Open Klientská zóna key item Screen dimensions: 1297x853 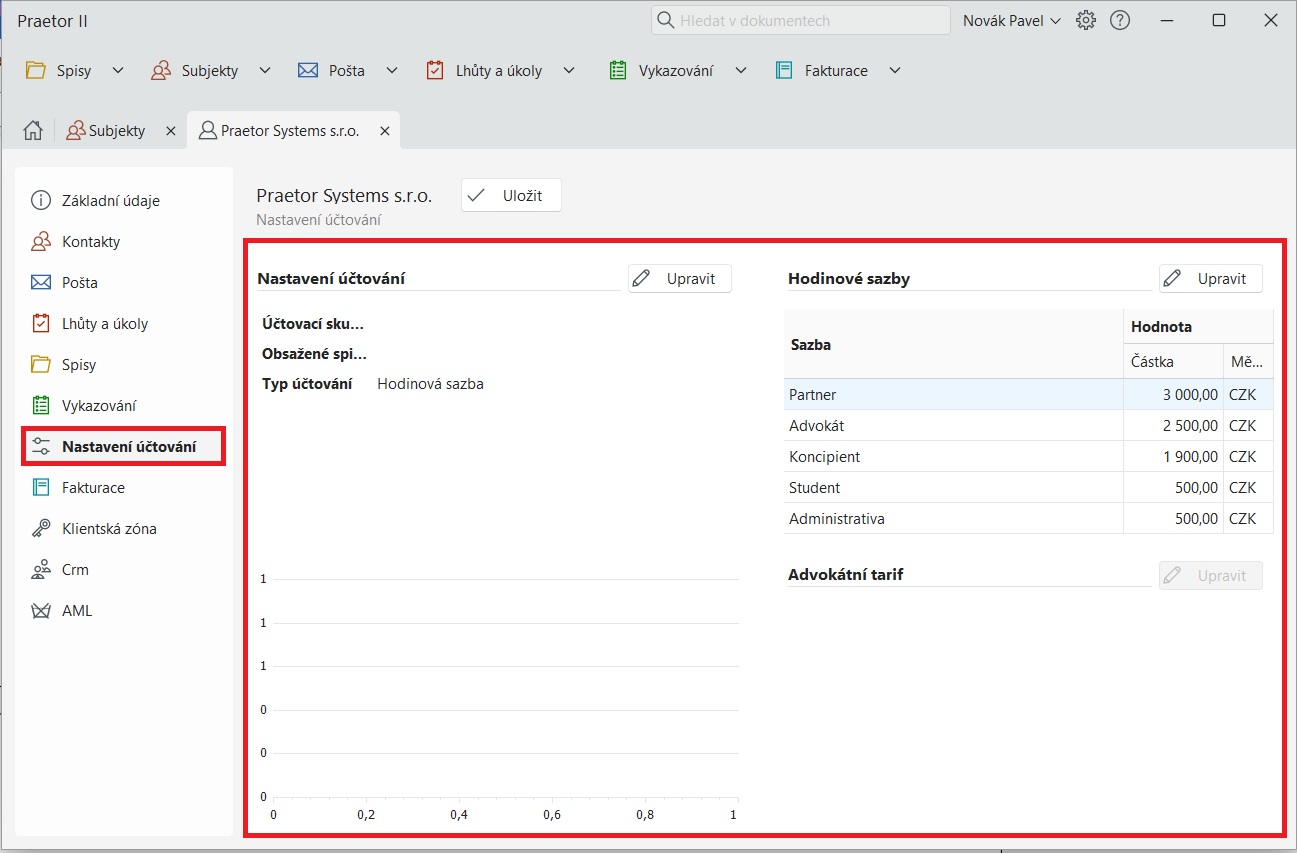(x=108, y=529)
